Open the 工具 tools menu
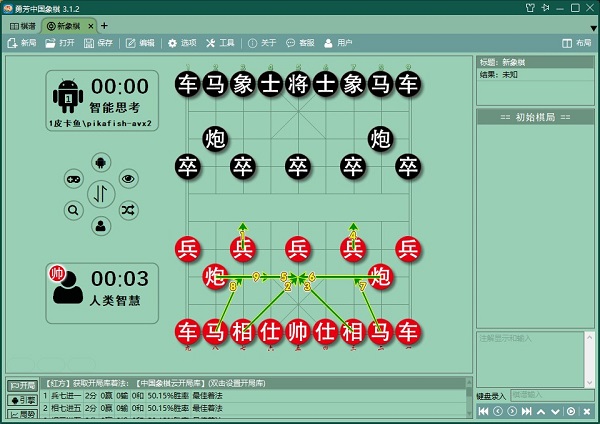 (x=220, y=43)
